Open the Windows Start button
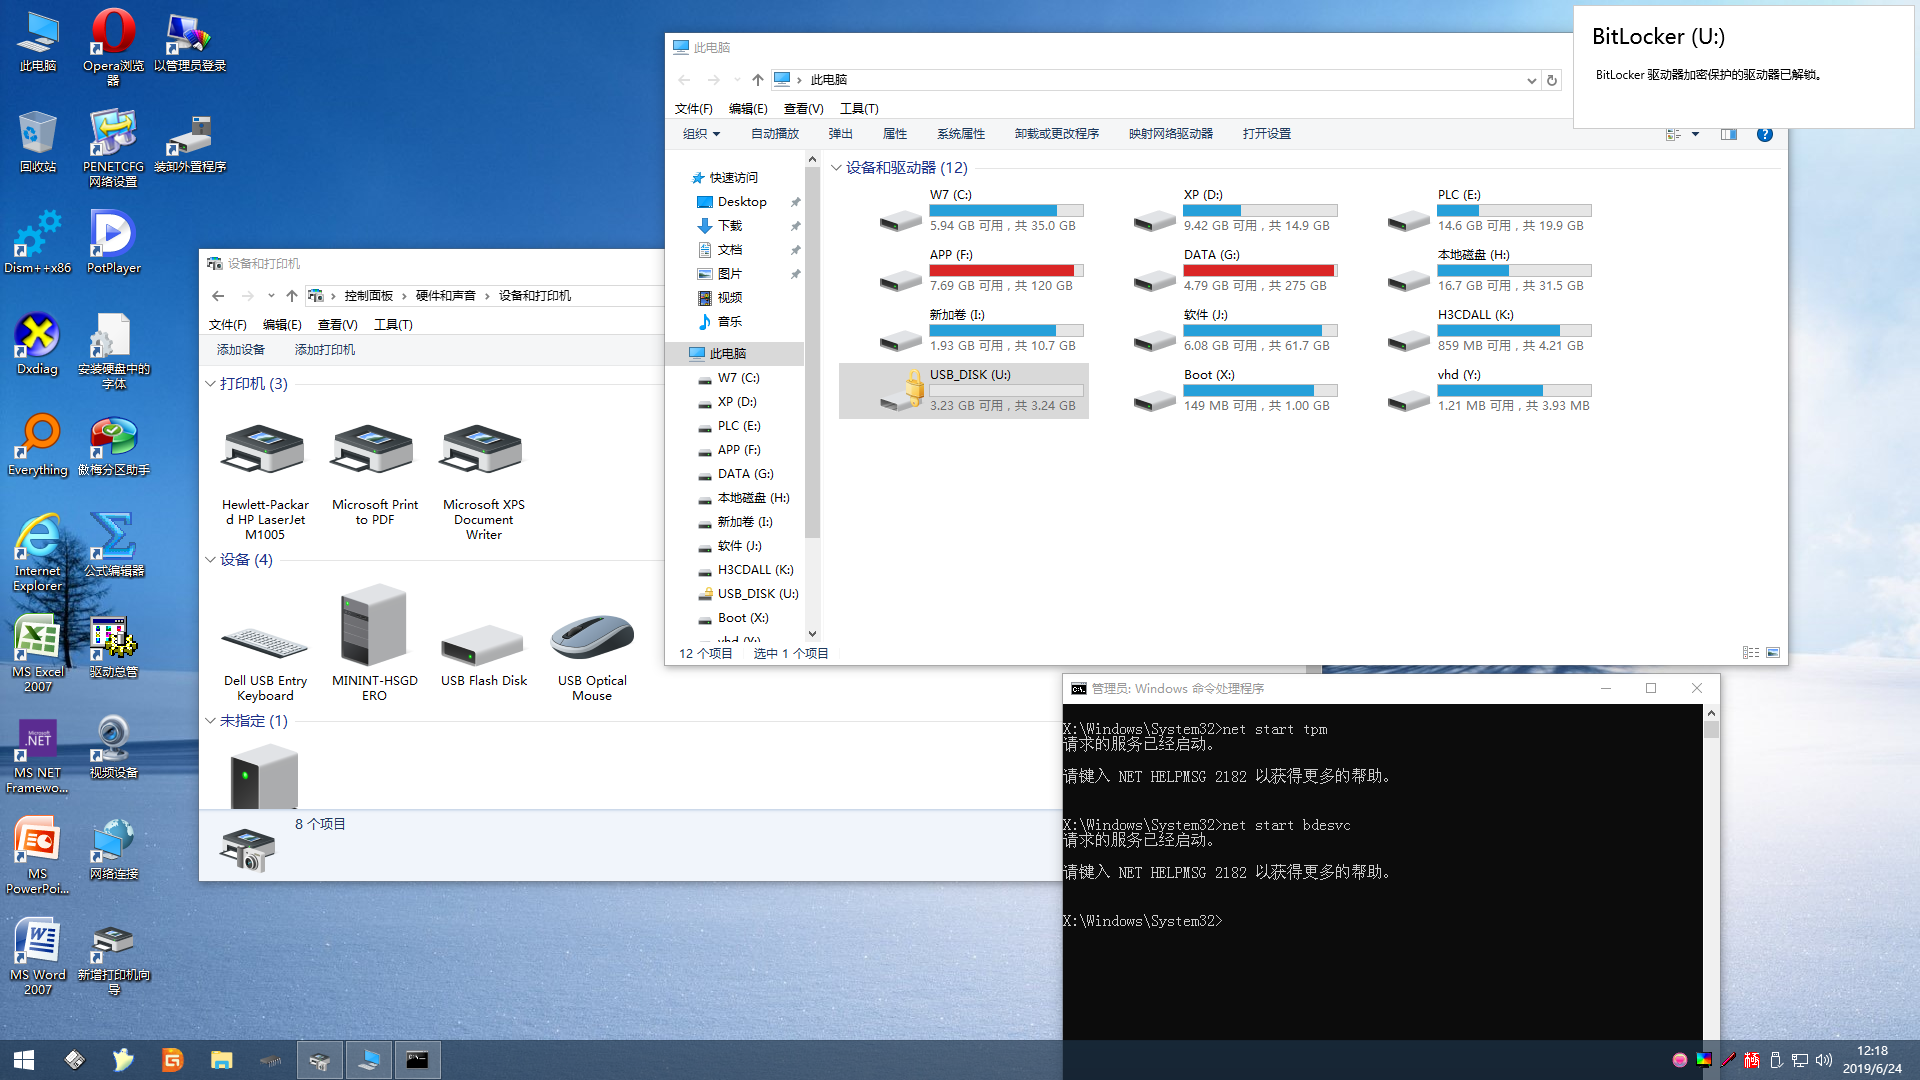 pos(24,1060)
